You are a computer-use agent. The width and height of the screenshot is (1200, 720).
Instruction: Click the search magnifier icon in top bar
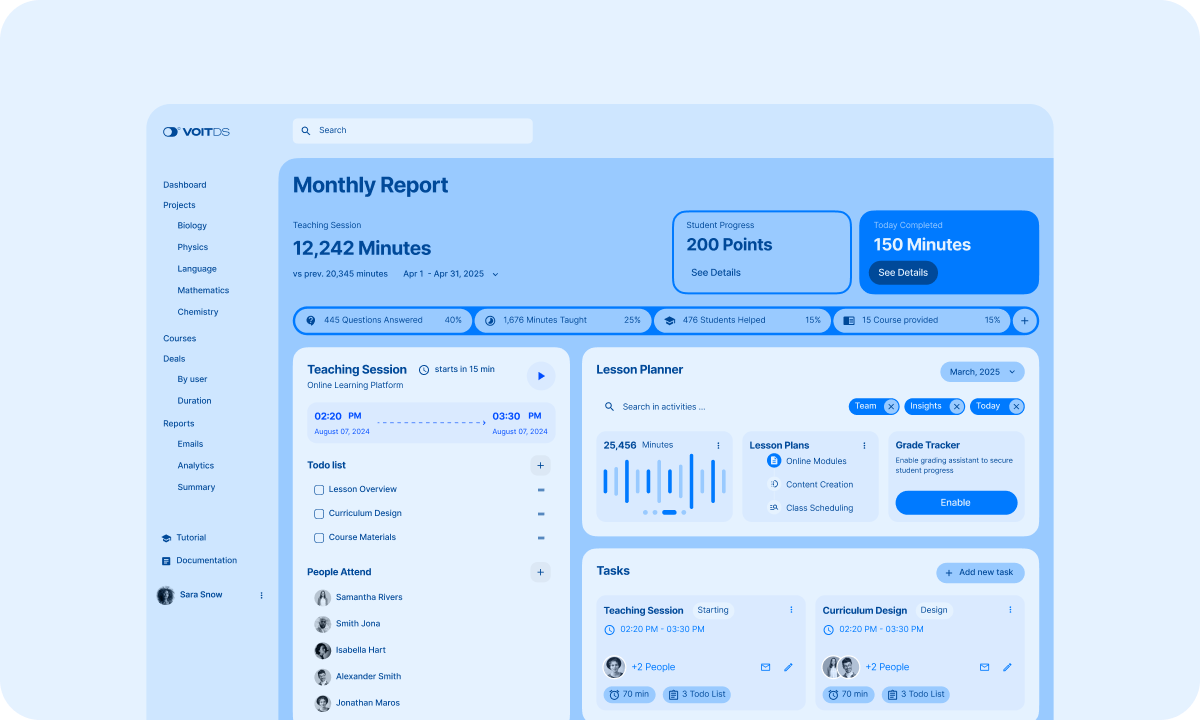[x=305, y=130]
